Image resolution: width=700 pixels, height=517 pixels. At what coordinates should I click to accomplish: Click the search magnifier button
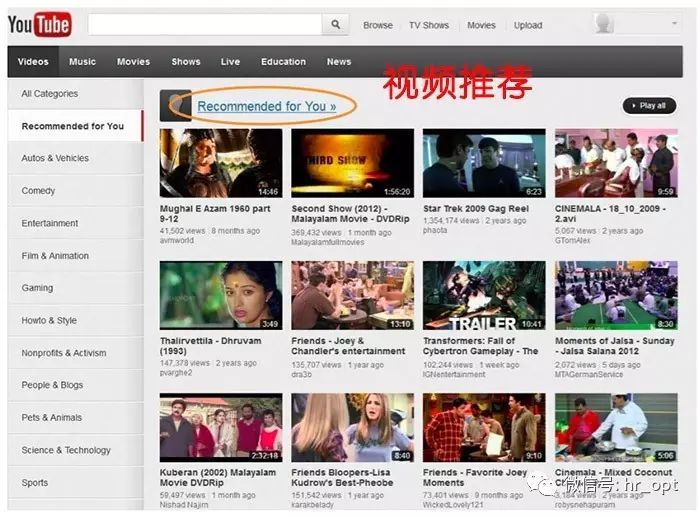coord(336,25)
